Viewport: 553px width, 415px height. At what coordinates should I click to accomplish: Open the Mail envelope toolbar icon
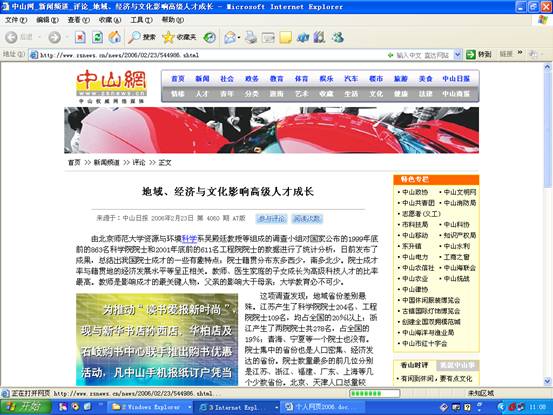[230, 37]
